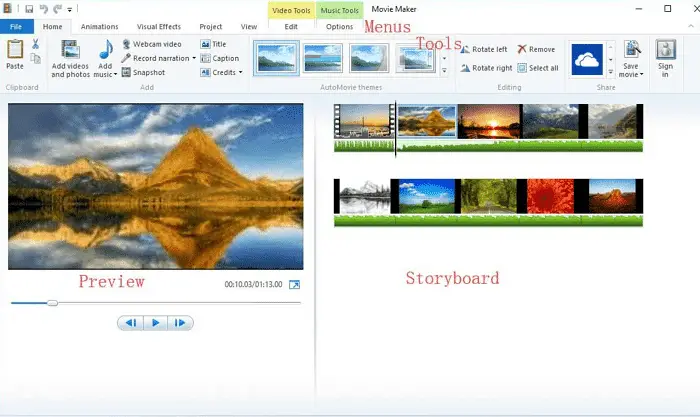Select the green valley mountain clip
Screen dimensions: 700x417
(x=550, y=121)
